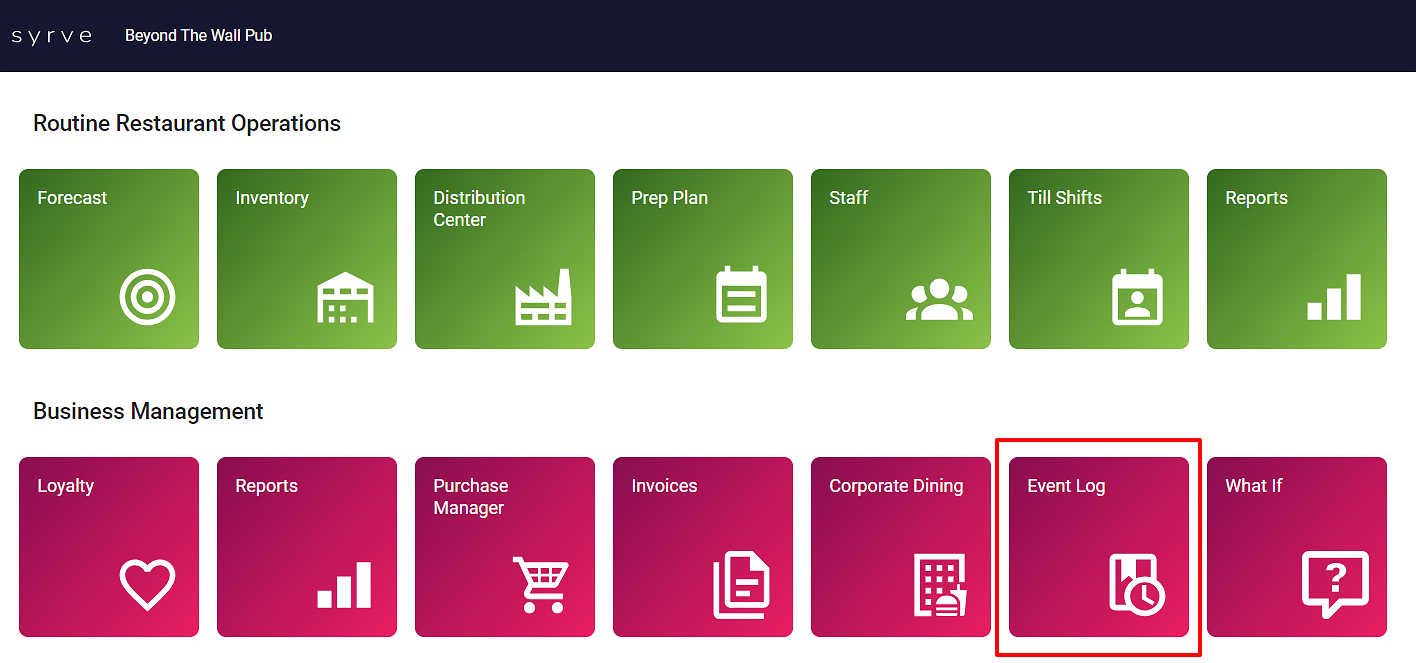
Task: Open the Purchase Manager tile label
Action: click(x=470, y=497)
